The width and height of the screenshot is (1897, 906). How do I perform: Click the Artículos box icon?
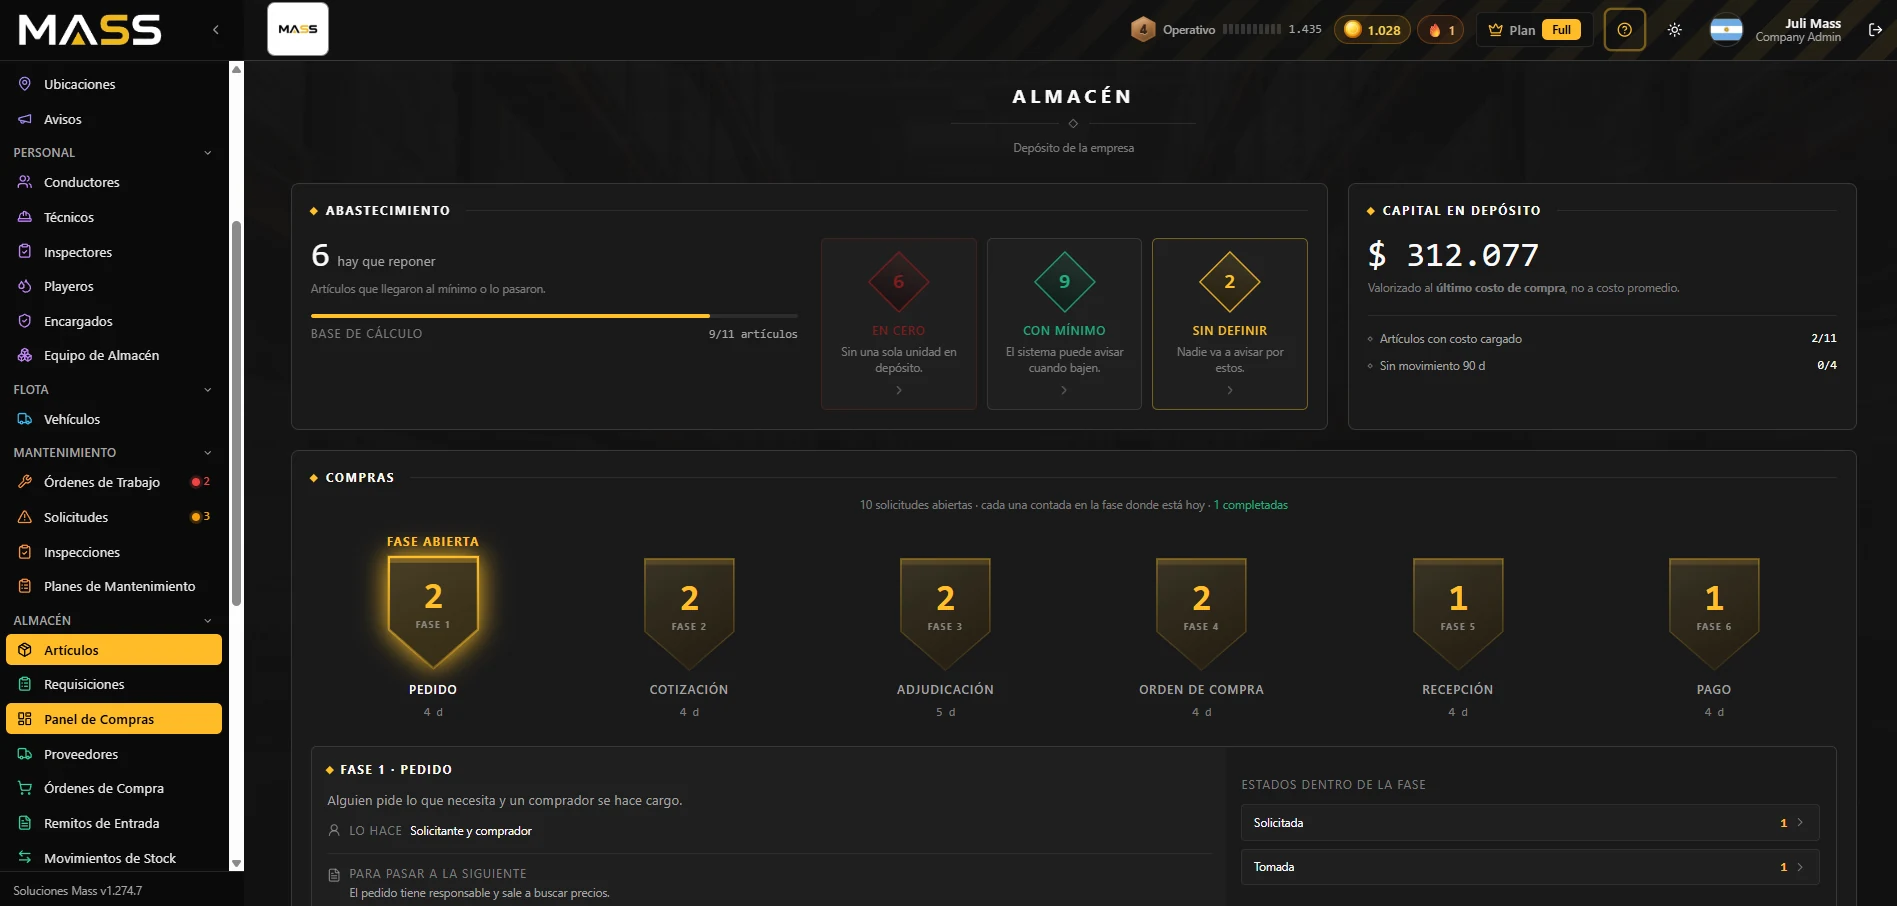25,650
